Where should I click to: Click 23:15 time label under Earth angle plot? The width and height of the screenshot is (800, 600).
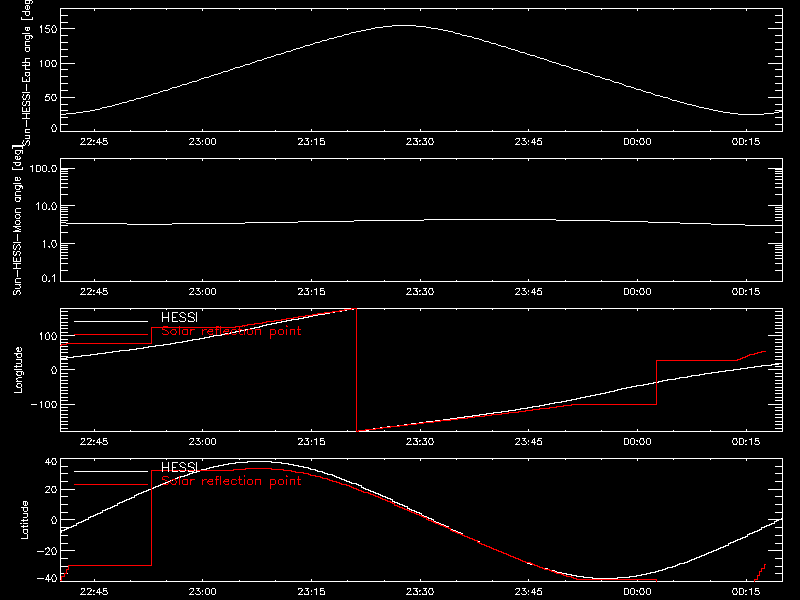[x=311, y=142]
